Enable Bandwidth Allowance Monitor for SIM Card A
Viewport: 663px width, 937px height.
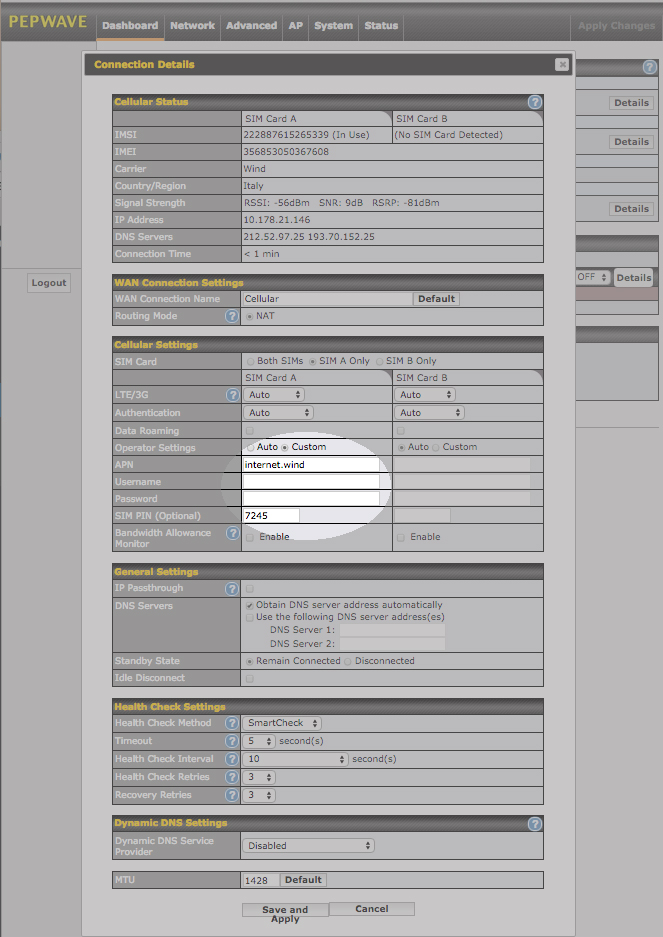point(250,537)
